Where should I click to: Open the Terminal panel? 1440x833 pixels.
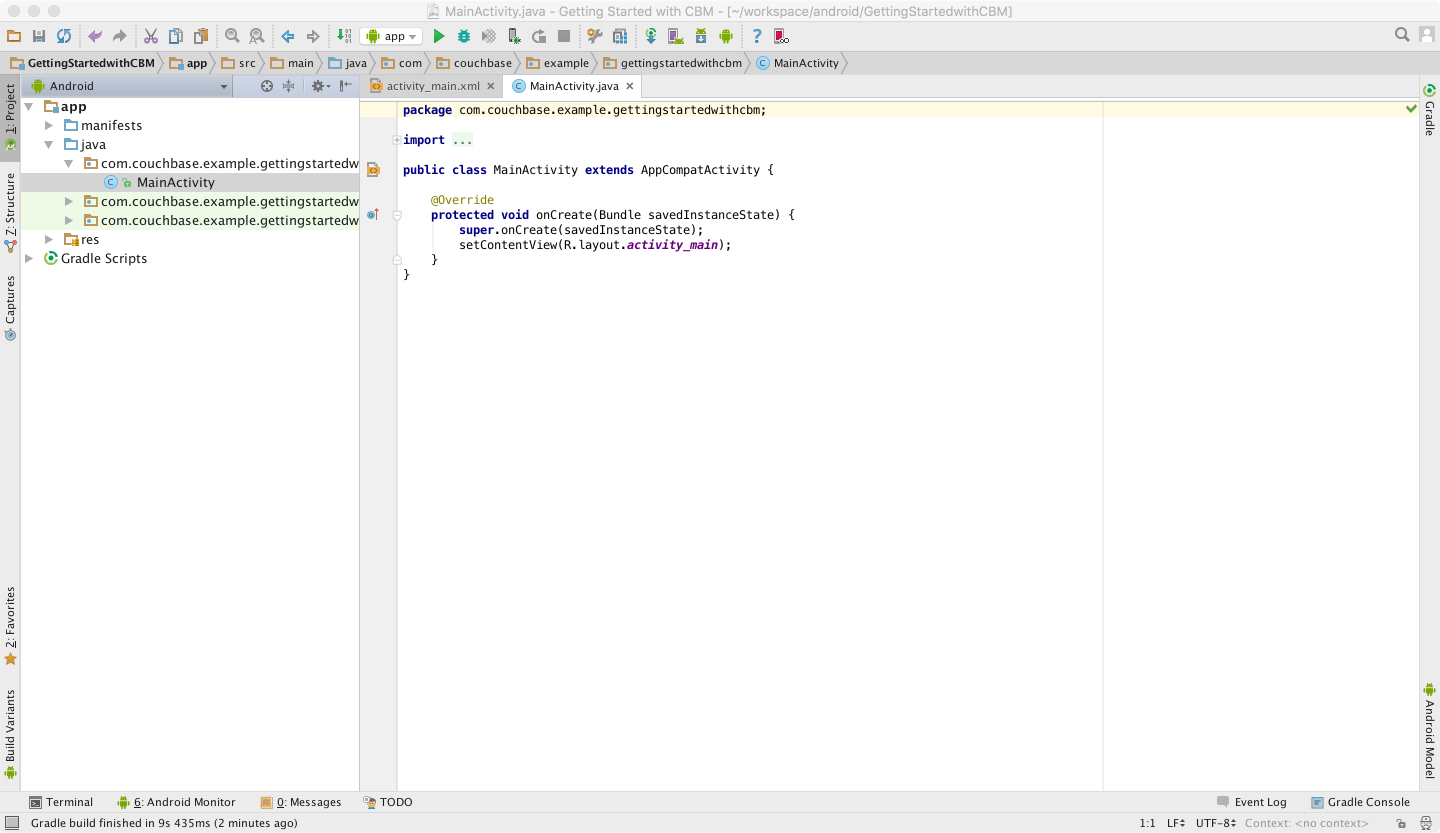pyautogui.click(x=62, y=802)
